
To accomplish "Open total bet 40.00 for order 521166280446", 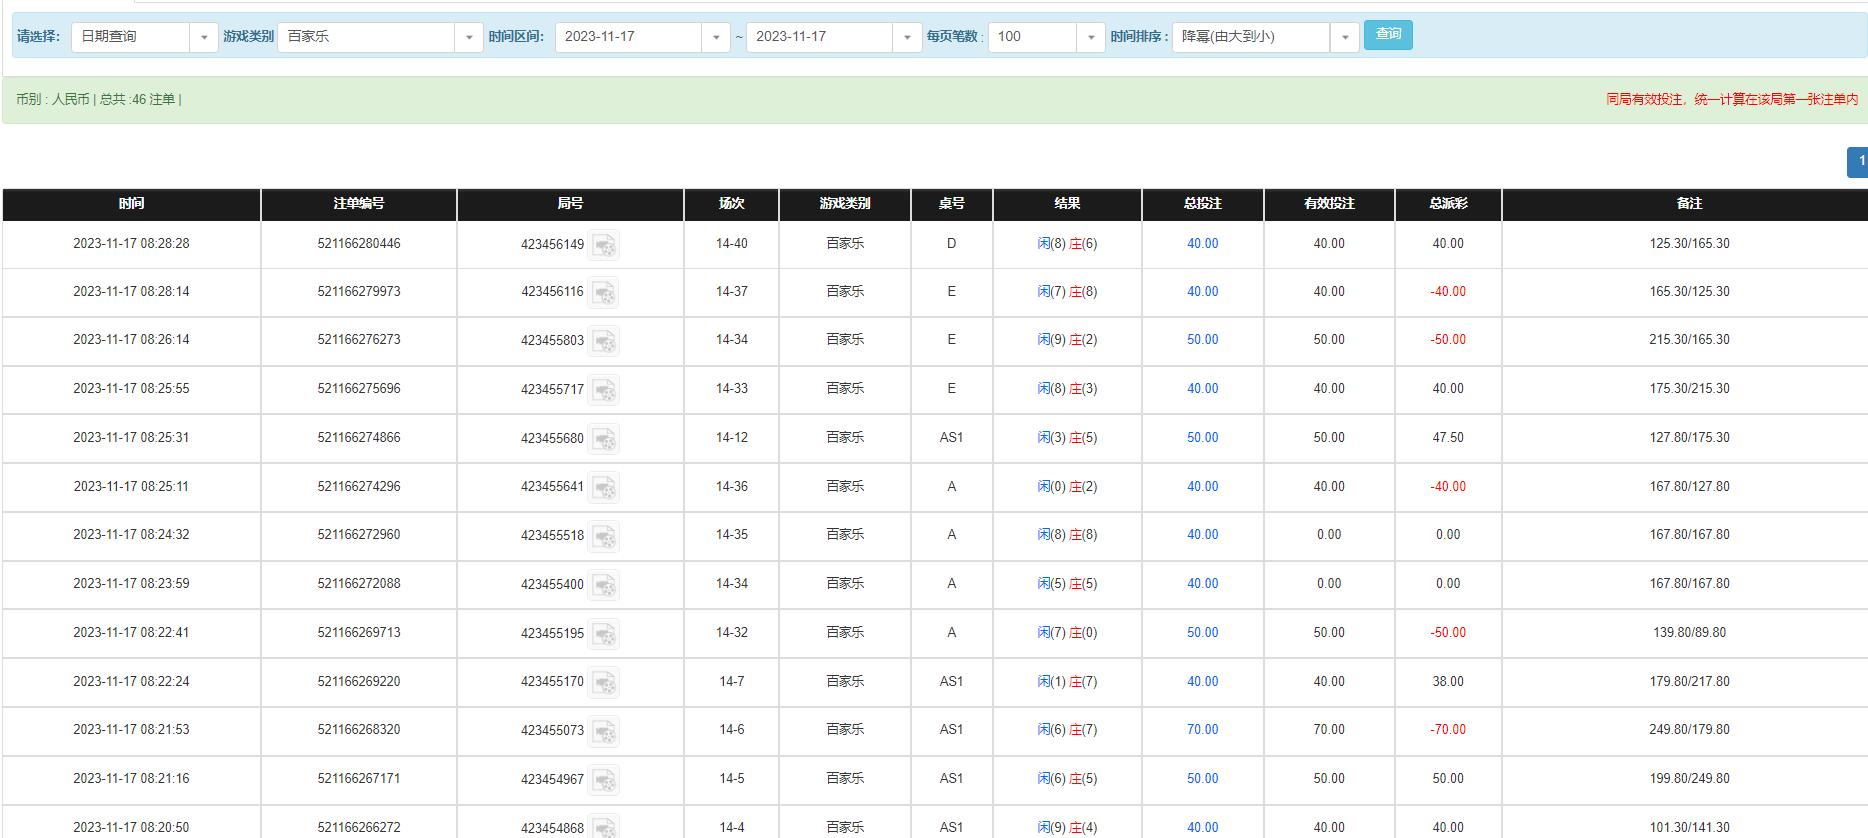I will (1203, 244).
